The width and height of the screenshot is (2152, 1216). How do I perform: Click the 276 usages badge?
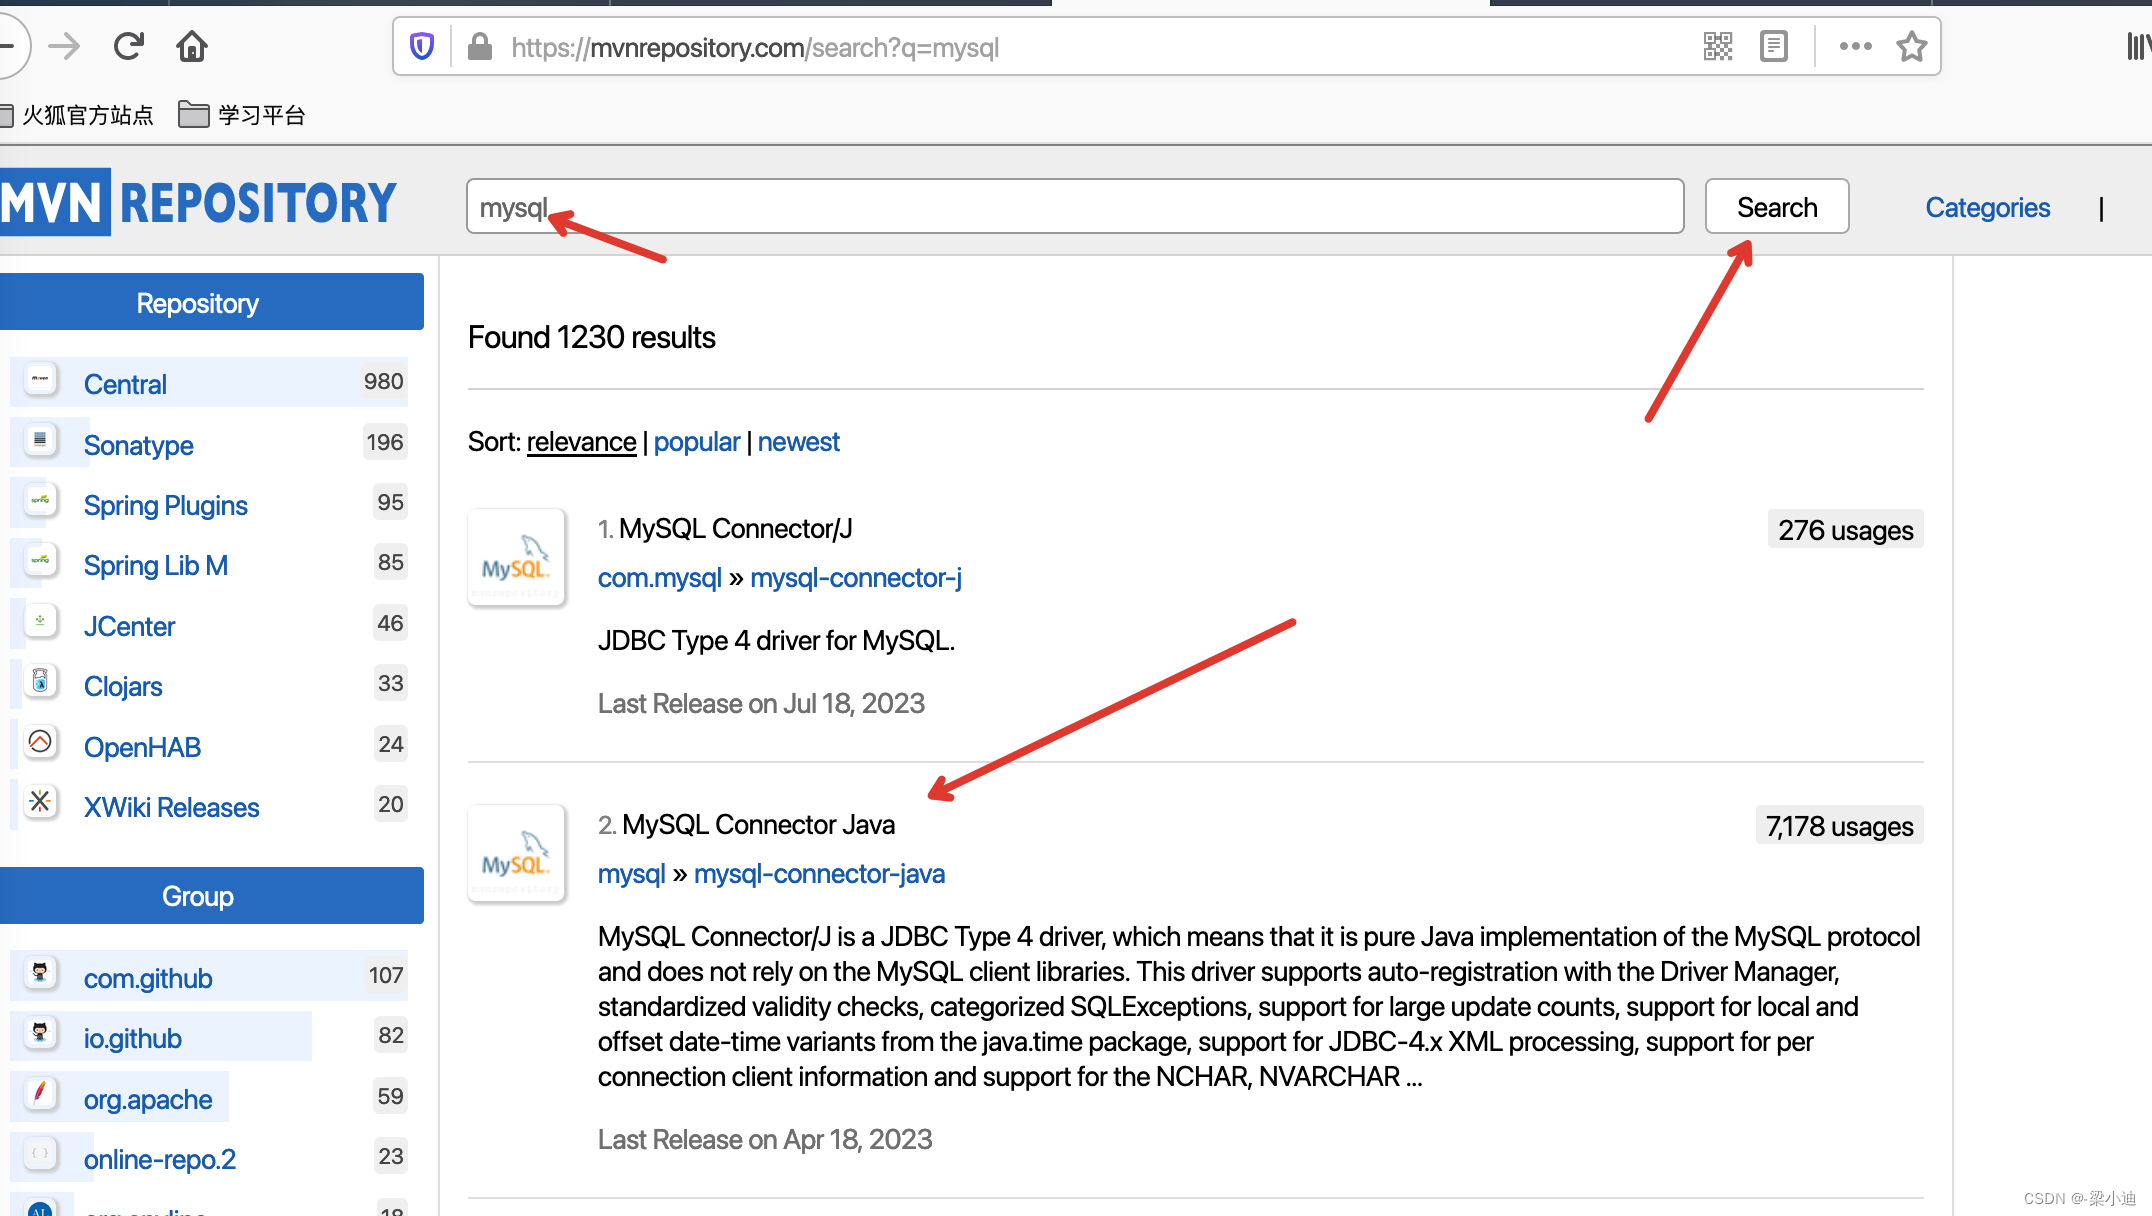pyautogui.click(x=1846, y=530)
